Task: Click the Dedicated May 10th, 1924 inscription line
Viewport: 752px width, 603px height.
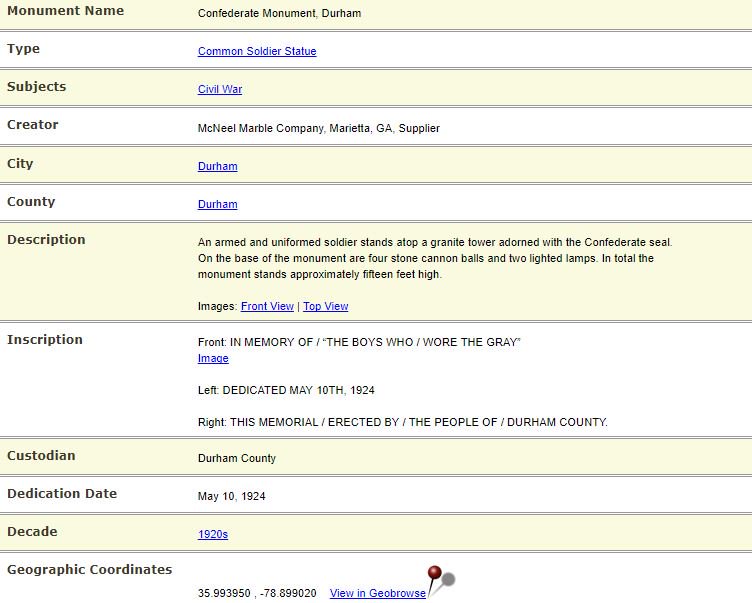Action: click(x=286, y=390)
